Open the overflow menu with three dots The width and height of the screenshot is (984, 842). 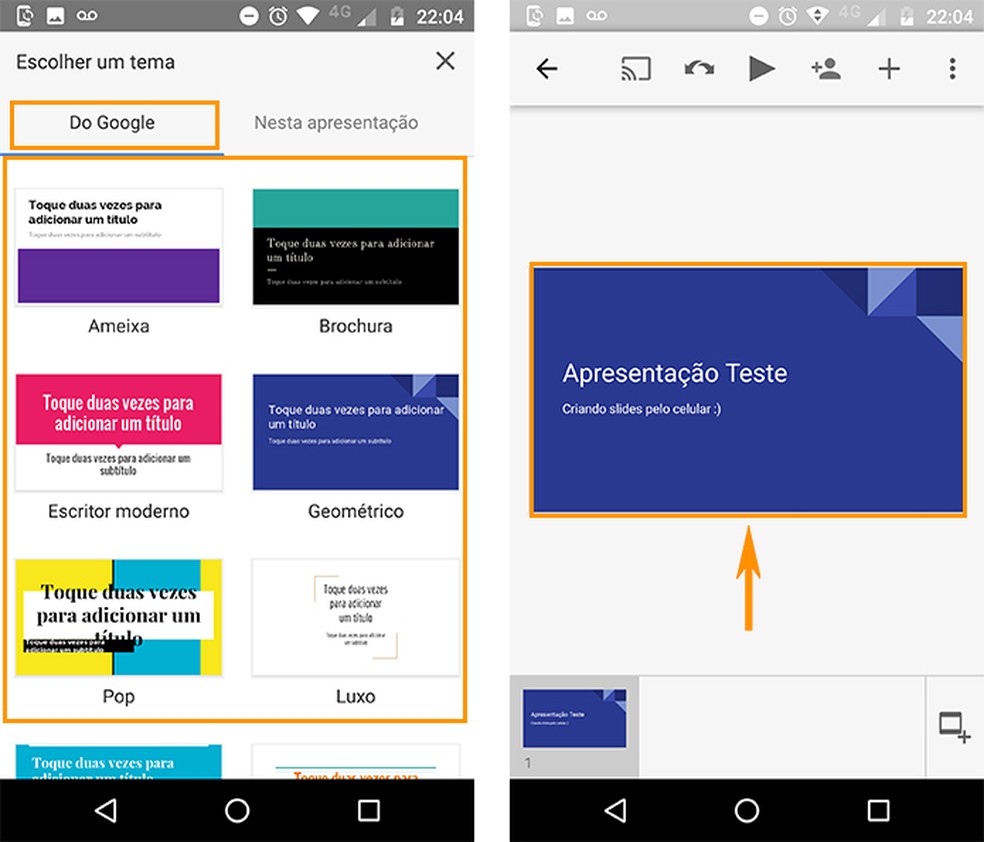[x=952, y=68]
